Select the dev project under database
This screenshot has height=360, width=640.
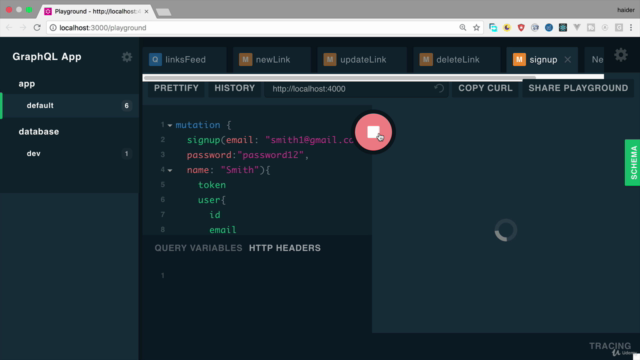(69, 154)
